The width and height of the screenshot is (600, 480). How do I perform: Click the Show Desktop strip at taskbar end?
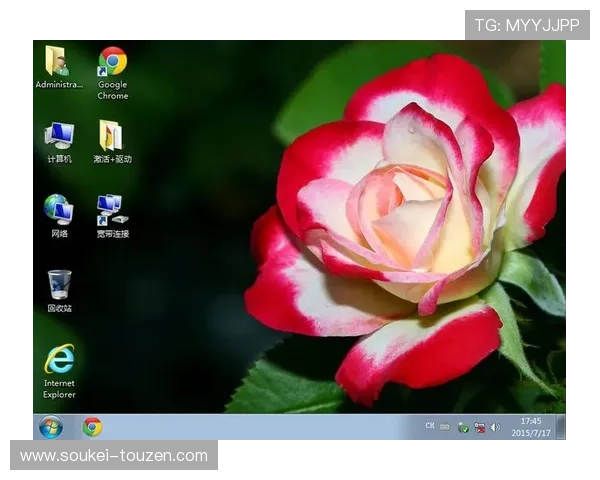click(561, 427)
